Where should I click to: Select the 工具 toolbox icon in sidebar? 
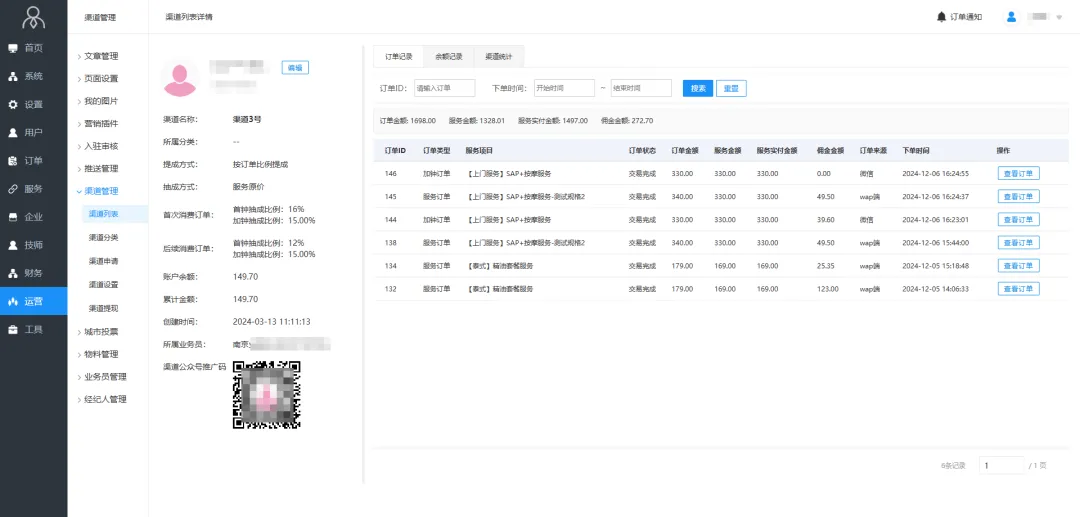[13, 329]
